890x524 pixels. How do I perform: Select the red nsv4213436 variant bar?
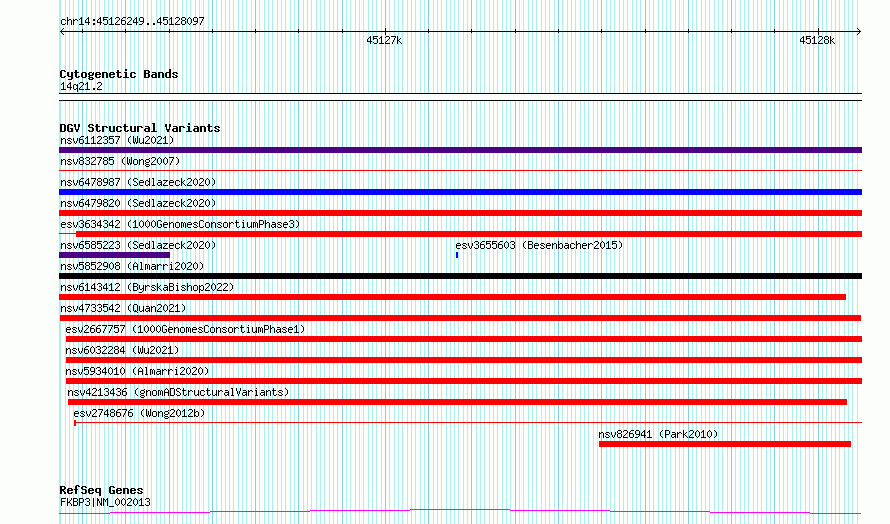[x=457, y=402]
